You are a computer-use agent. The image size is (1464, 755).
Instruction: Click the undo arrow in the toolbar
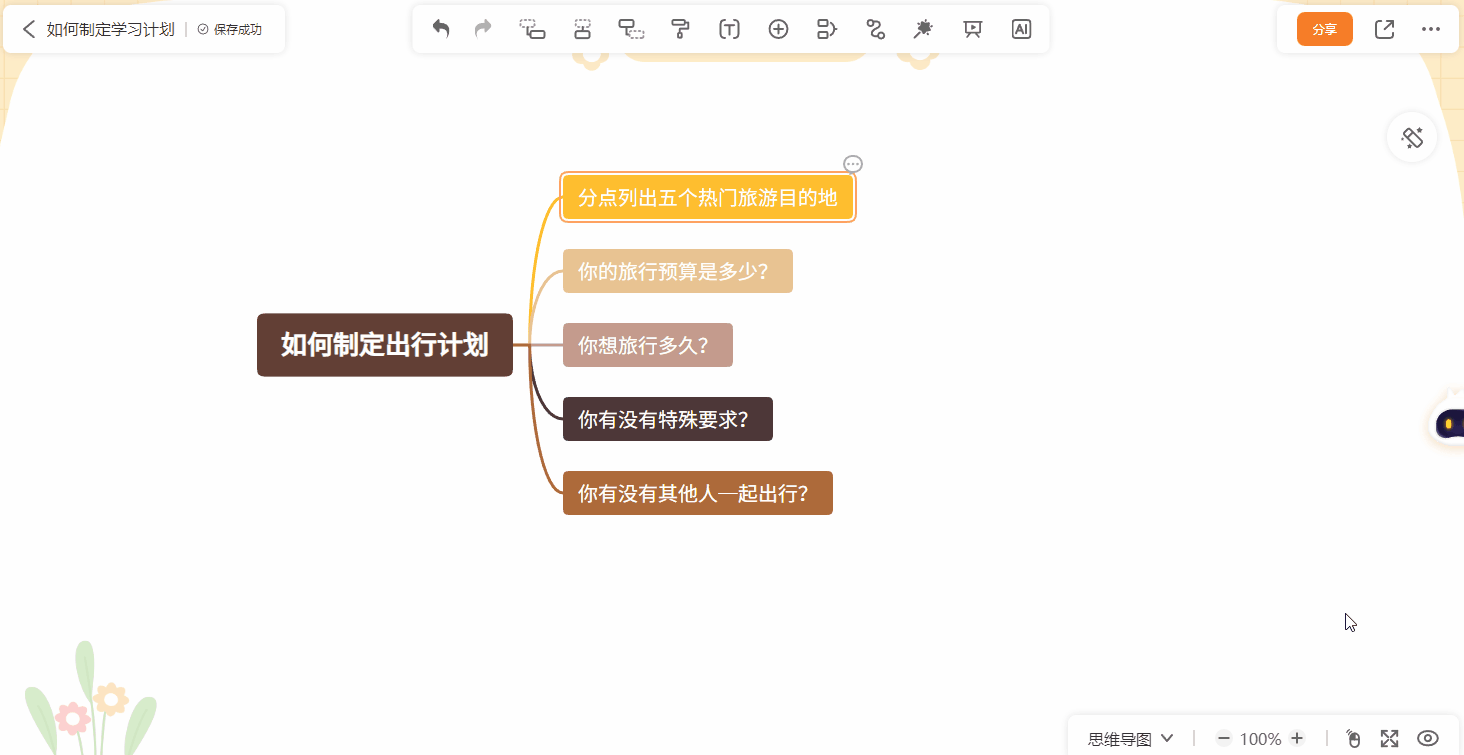click(x=440, y=29)
